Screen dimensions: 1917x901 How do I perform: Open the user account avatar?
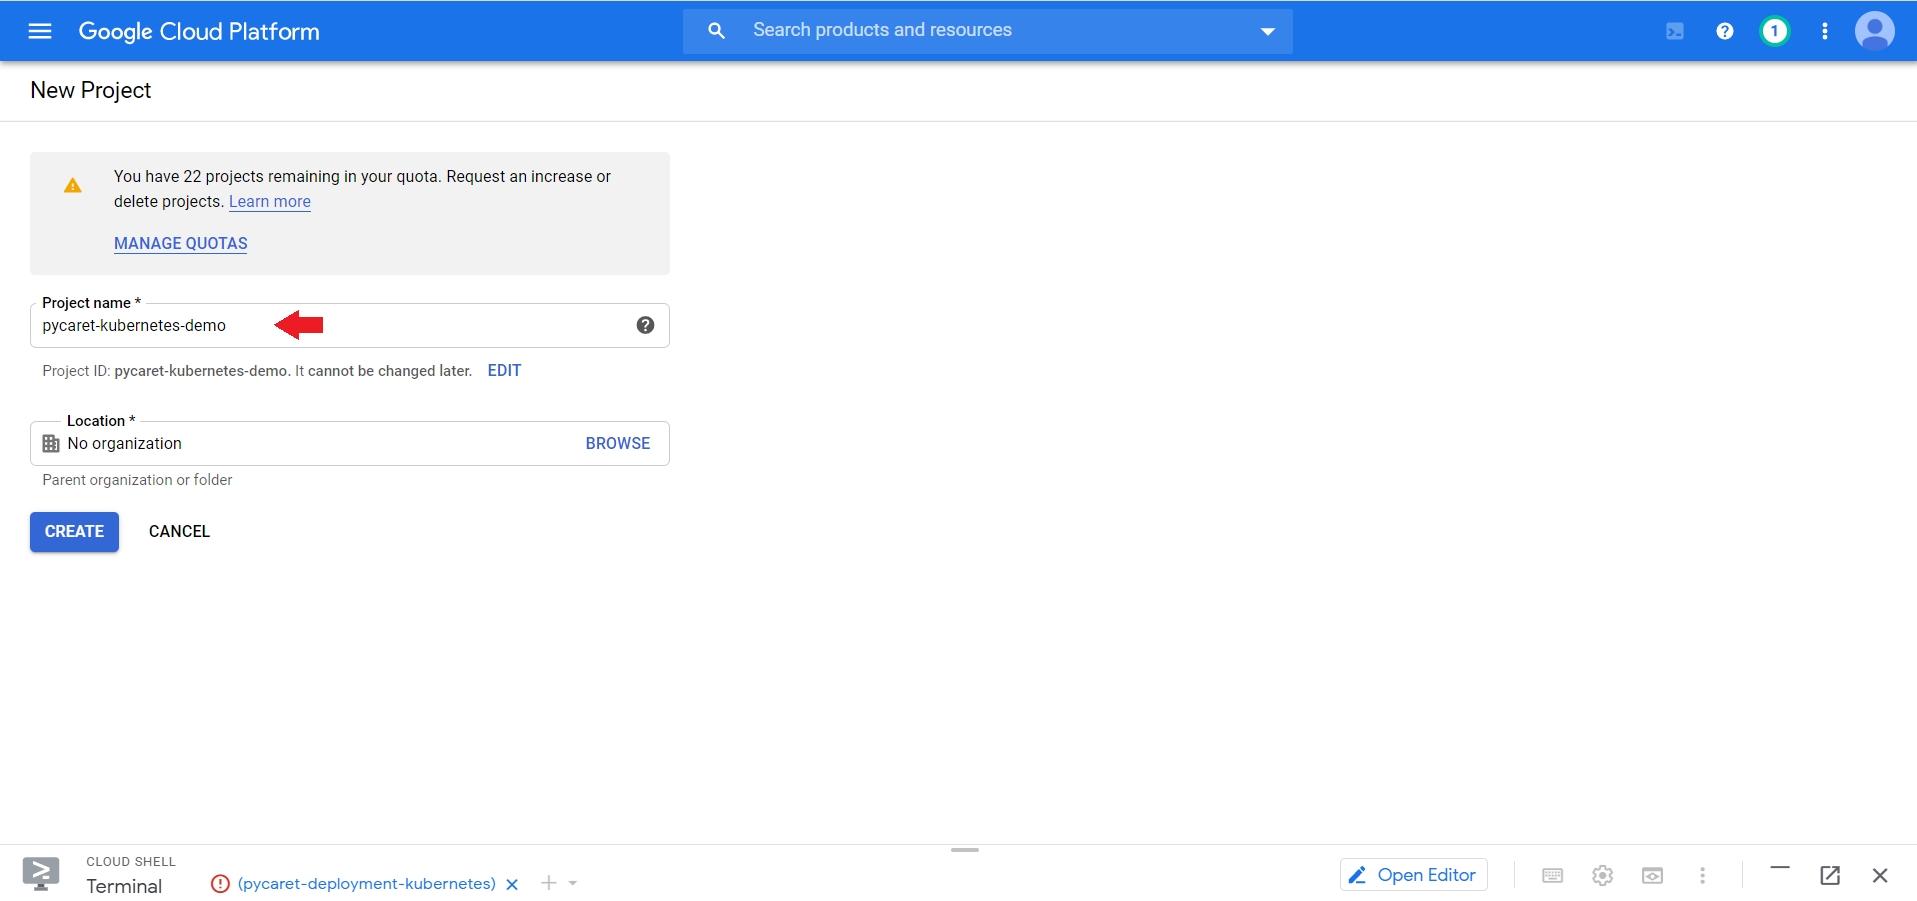(x=1874, y=31)
